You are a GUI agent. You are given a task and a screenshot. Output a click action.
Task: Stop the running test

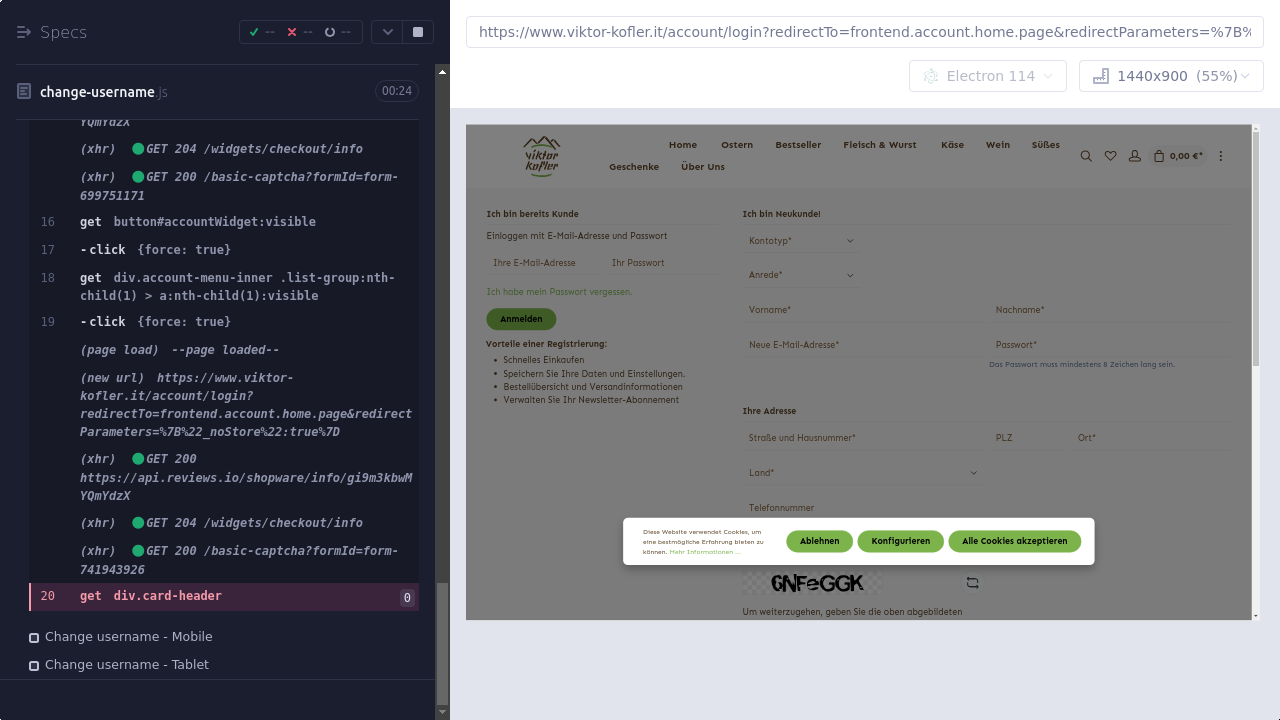pyautogui.click(x=418, y=32)
